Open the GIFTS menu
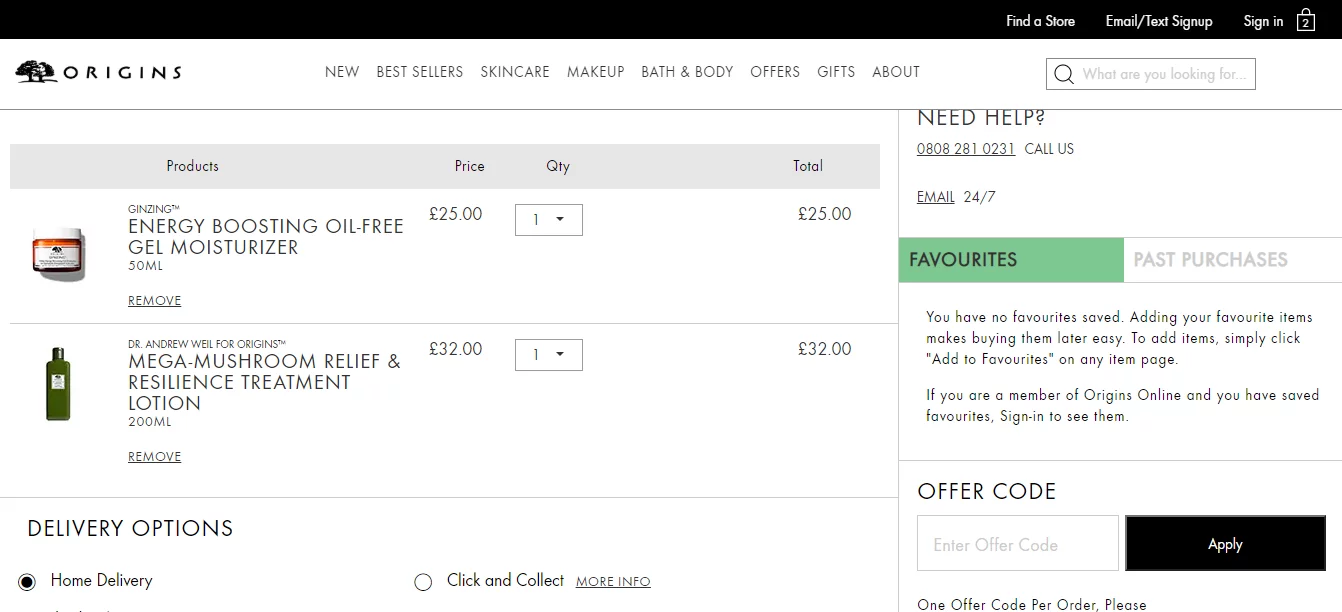 coord(836,72)
